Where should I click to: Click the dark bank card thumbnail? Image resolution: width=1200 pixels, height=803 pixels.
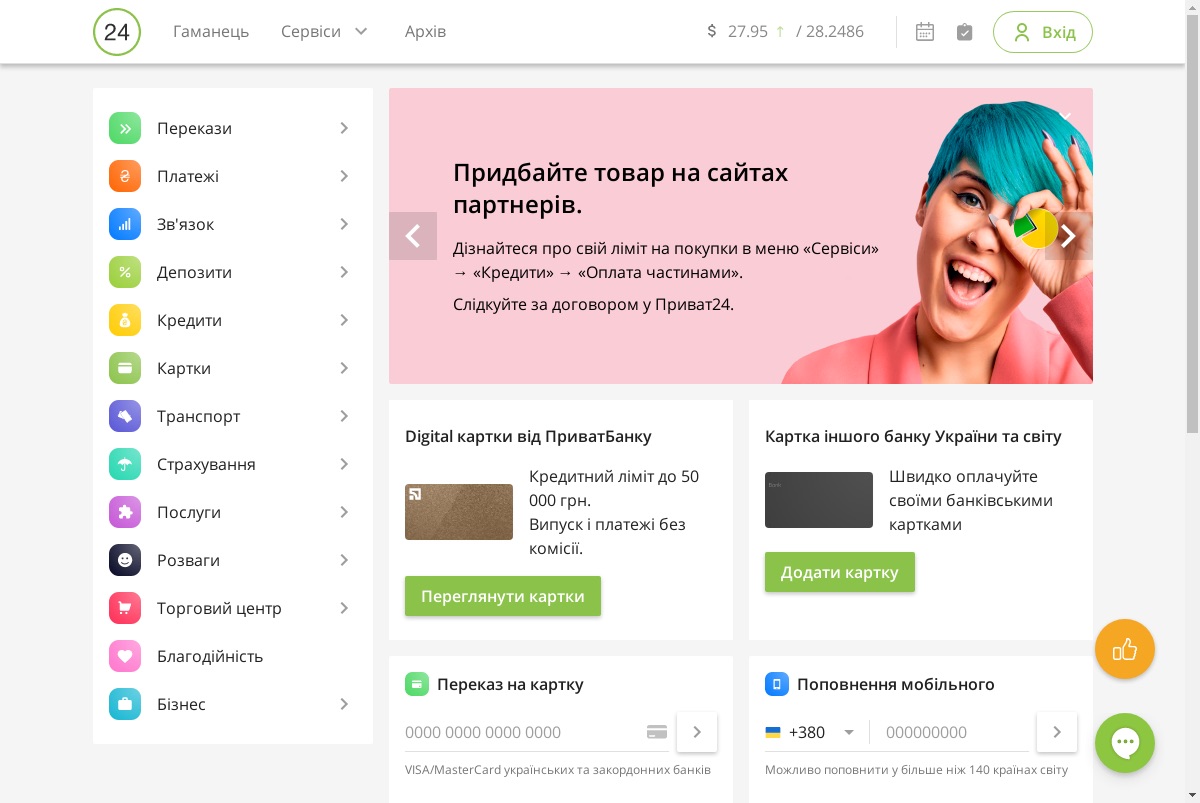[x=819, y=500]
